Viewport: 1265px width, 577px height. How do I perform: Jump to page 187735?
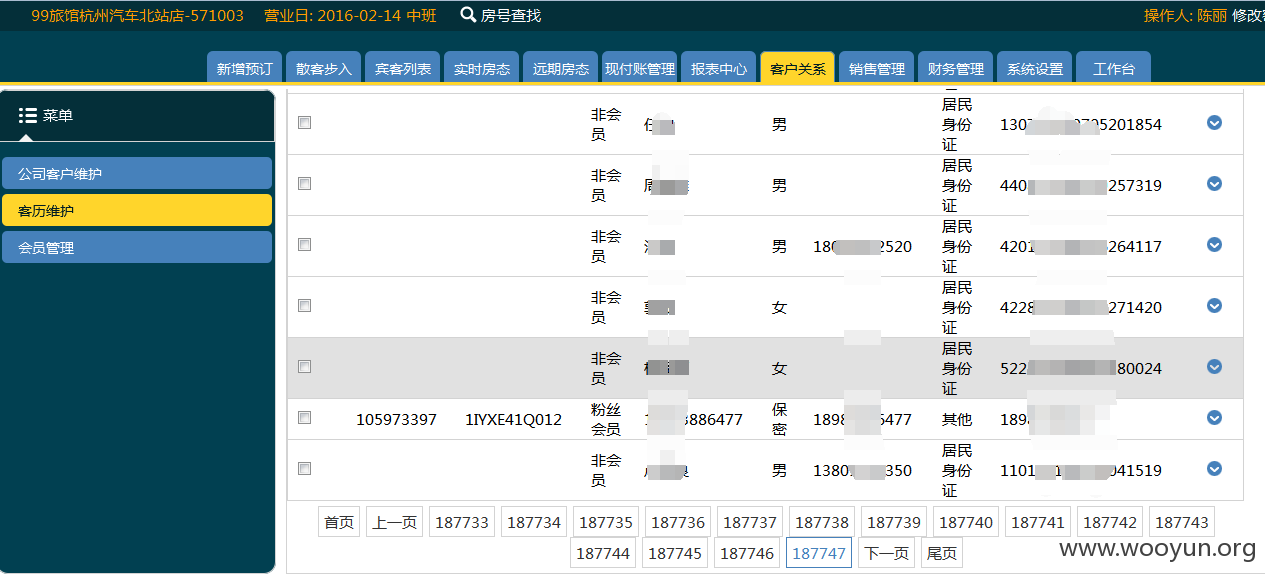pyautogui.click(x=606, y=522)
